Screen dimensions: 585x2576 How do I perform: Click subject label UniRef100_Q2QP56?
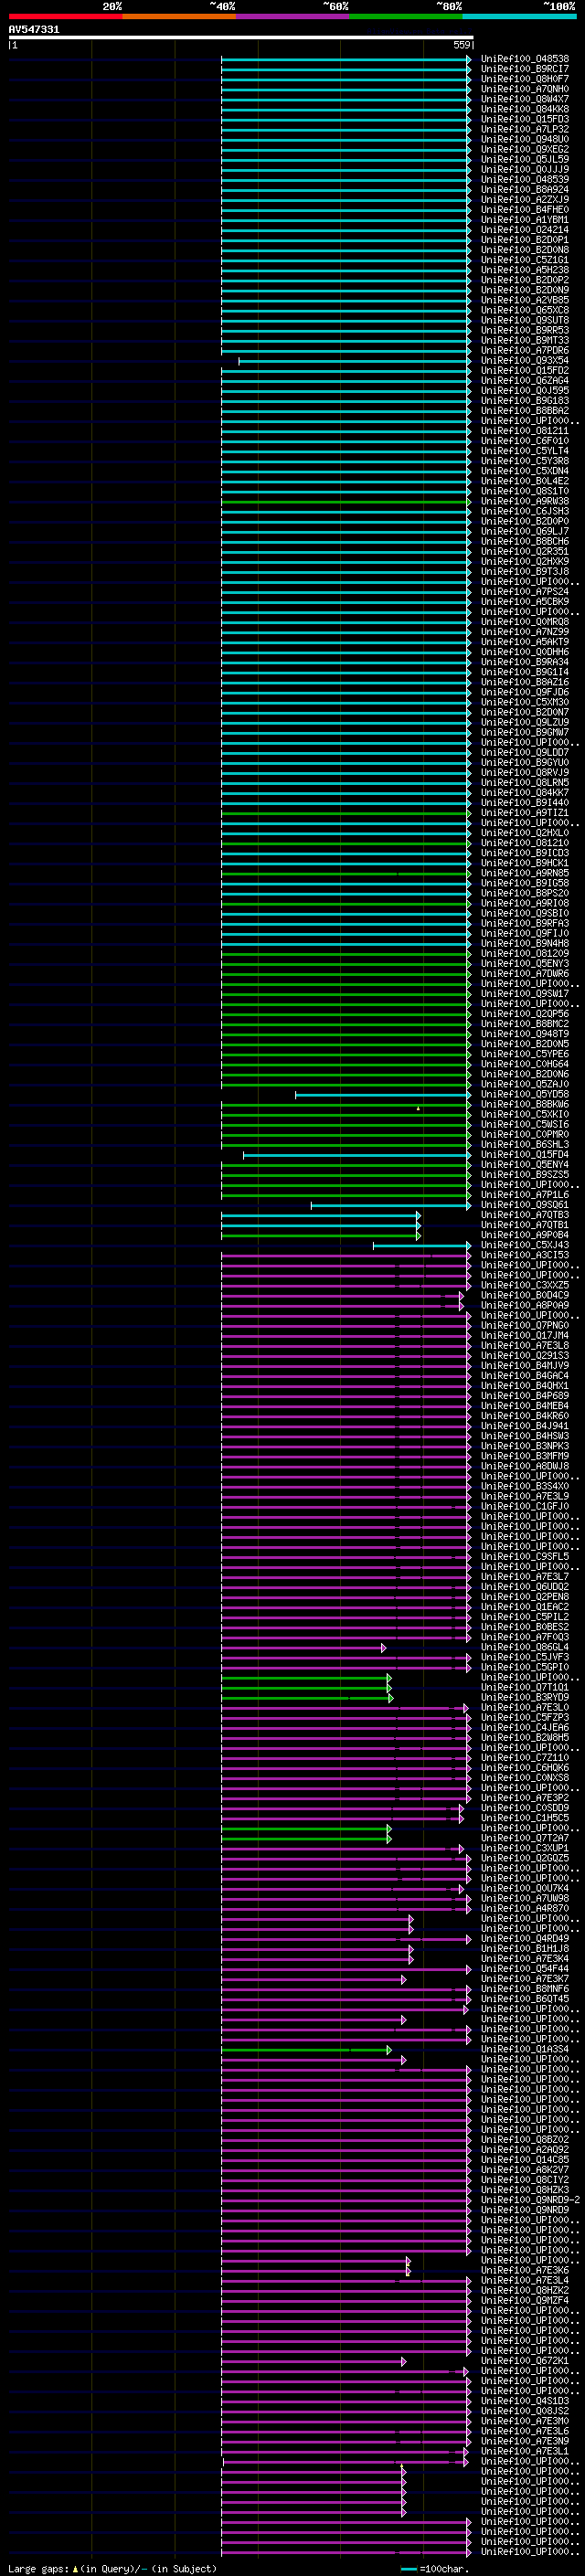point(525,1013)
